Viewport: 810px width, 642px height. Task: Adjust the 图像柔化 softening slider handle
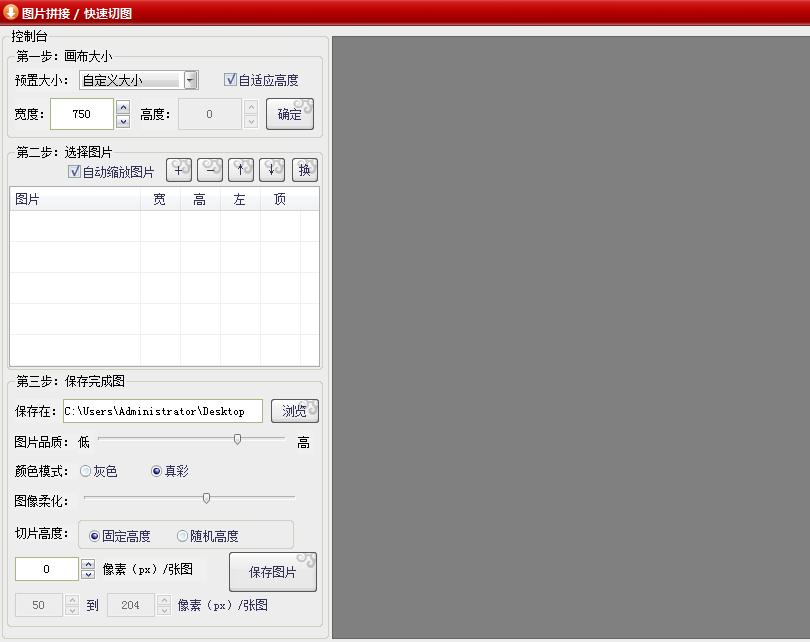pyautogui.click(x=206, y=498)
